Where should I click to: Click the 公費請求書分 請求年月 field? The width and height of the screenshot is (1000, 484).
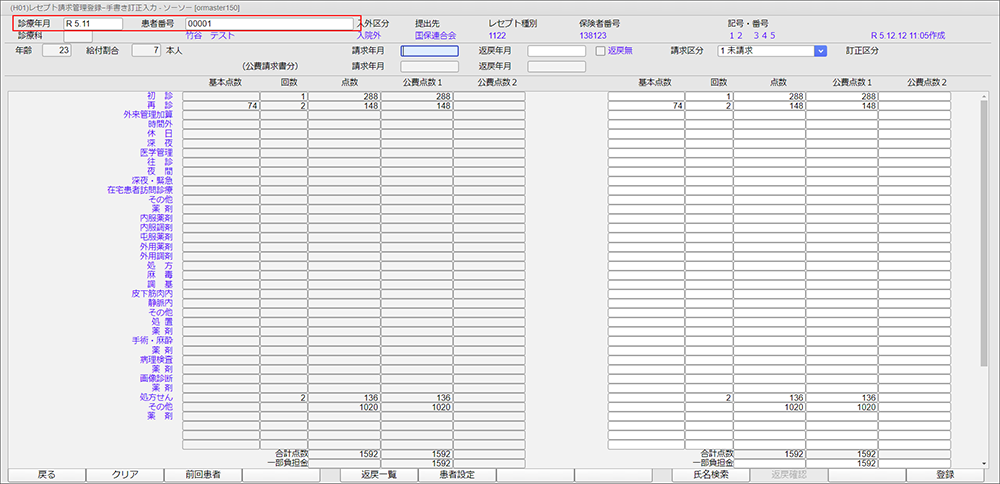point(429,67)
